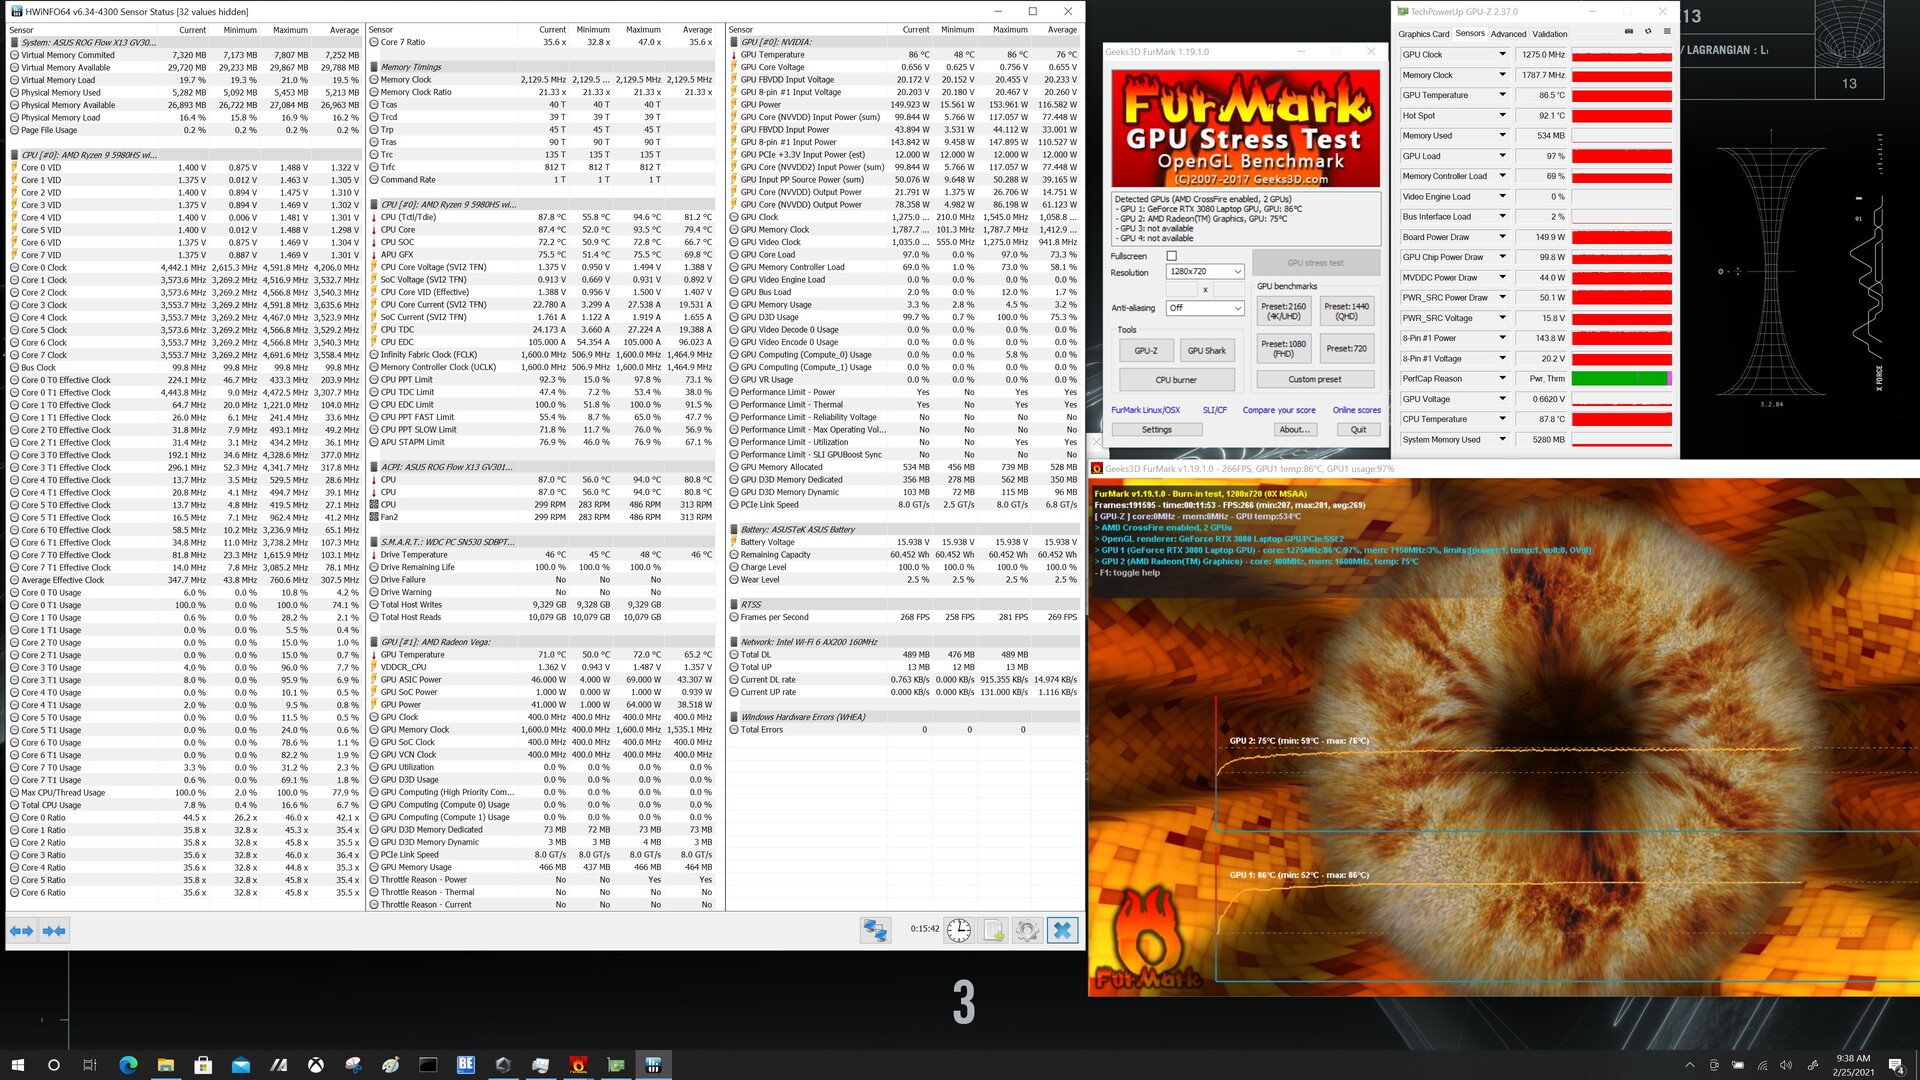Open HWiNFO network remote monitoring icon

point(875,930)
